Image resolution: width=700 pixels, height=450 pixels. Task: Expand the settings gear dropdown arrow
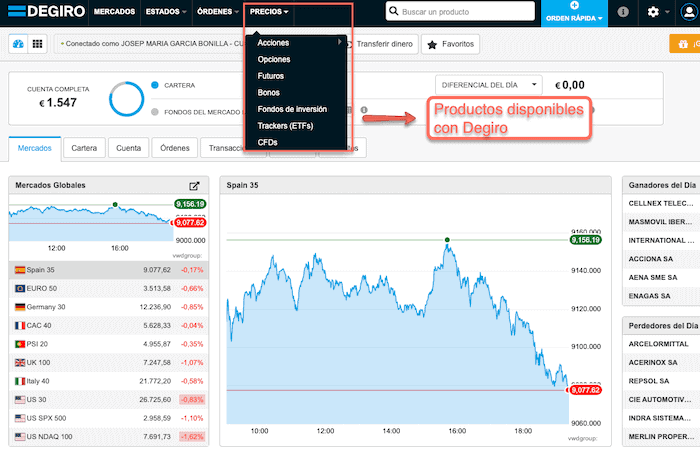point(667,12)
